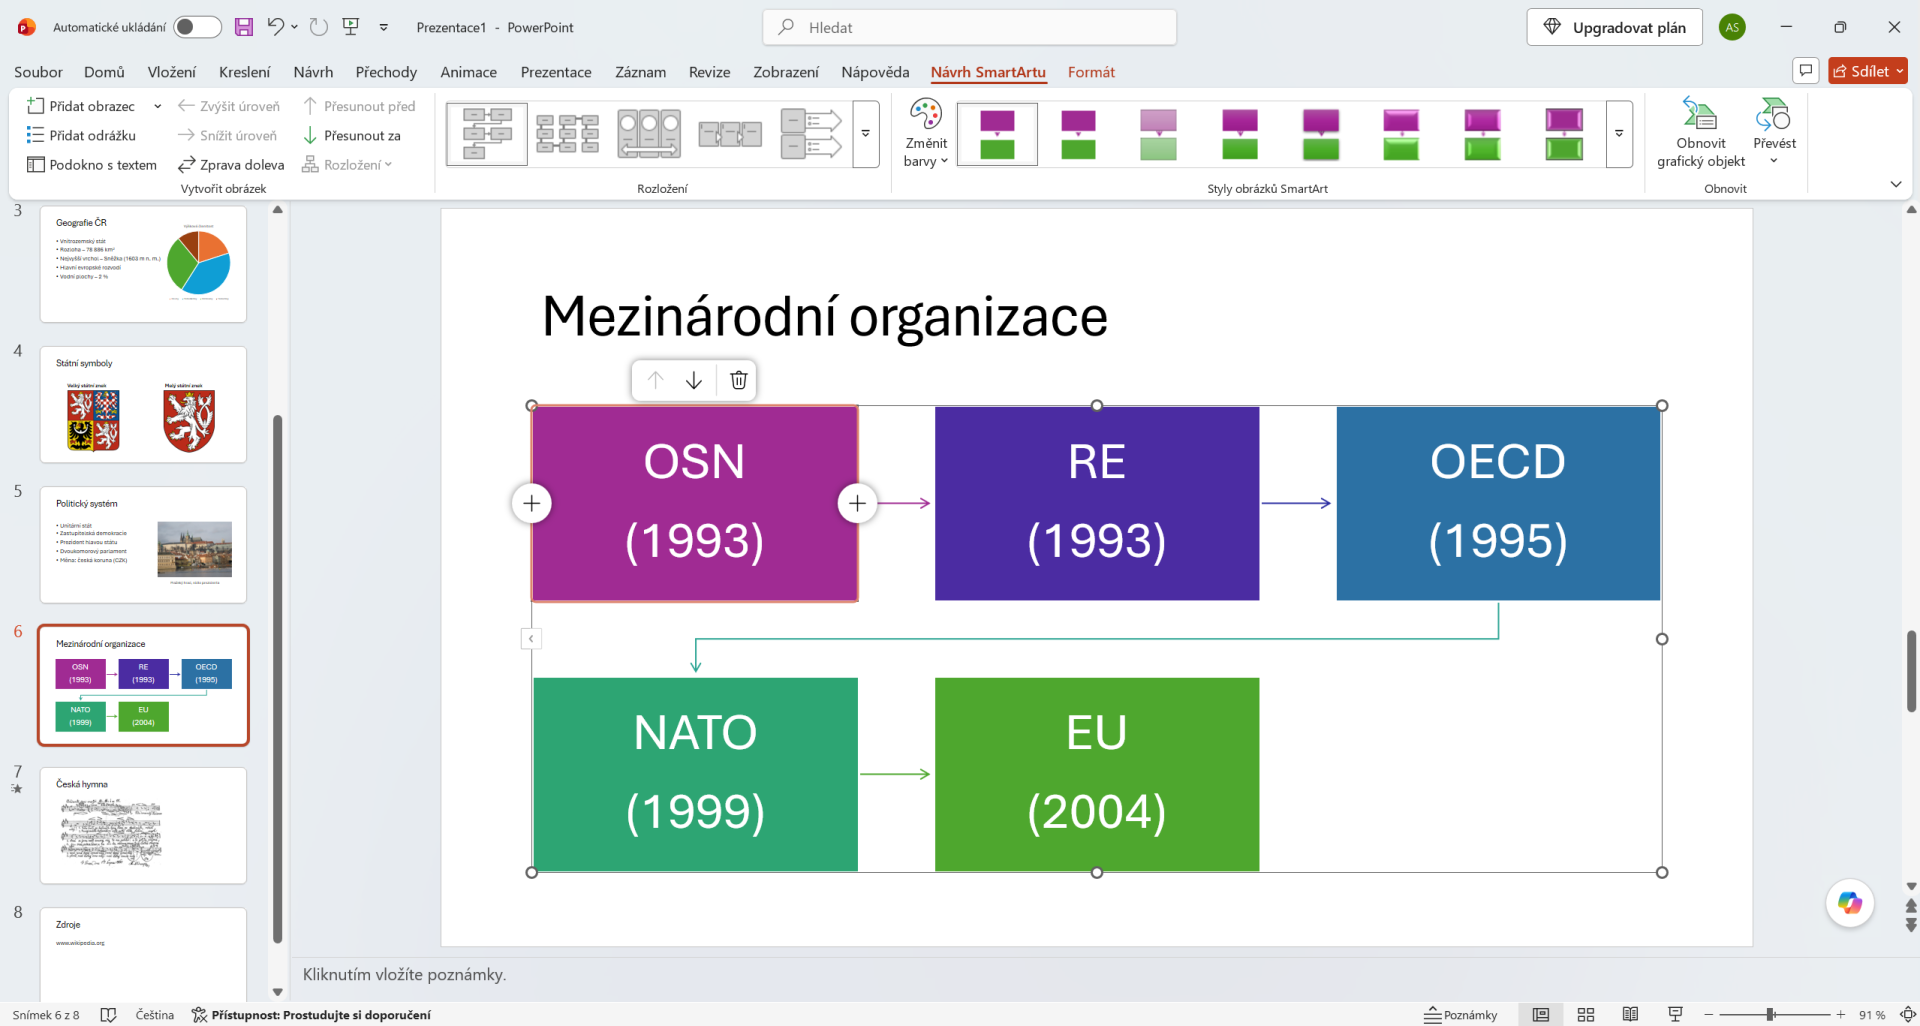The image size is (1920, 1026).
Task: Expand the Rozložení layouts gallery
Action: coord(866,133)
